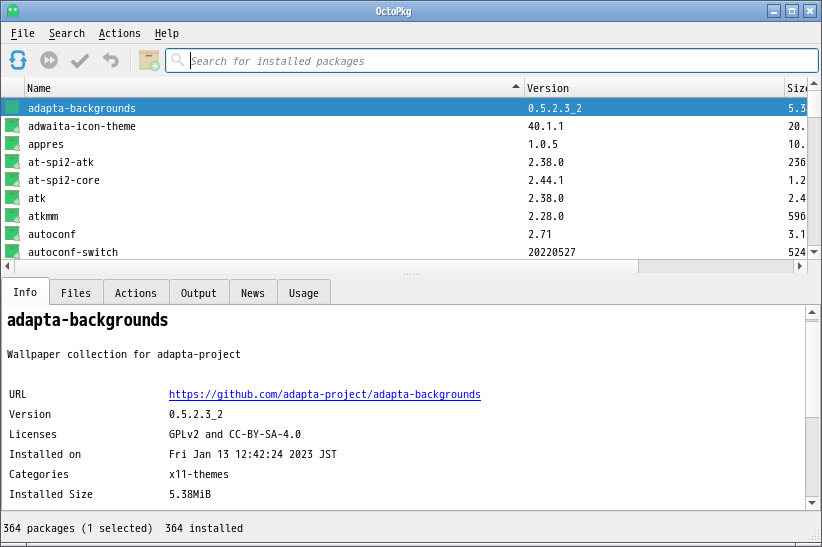Close the OctoPkg window

pyautogui.click(x=810, y=11)
